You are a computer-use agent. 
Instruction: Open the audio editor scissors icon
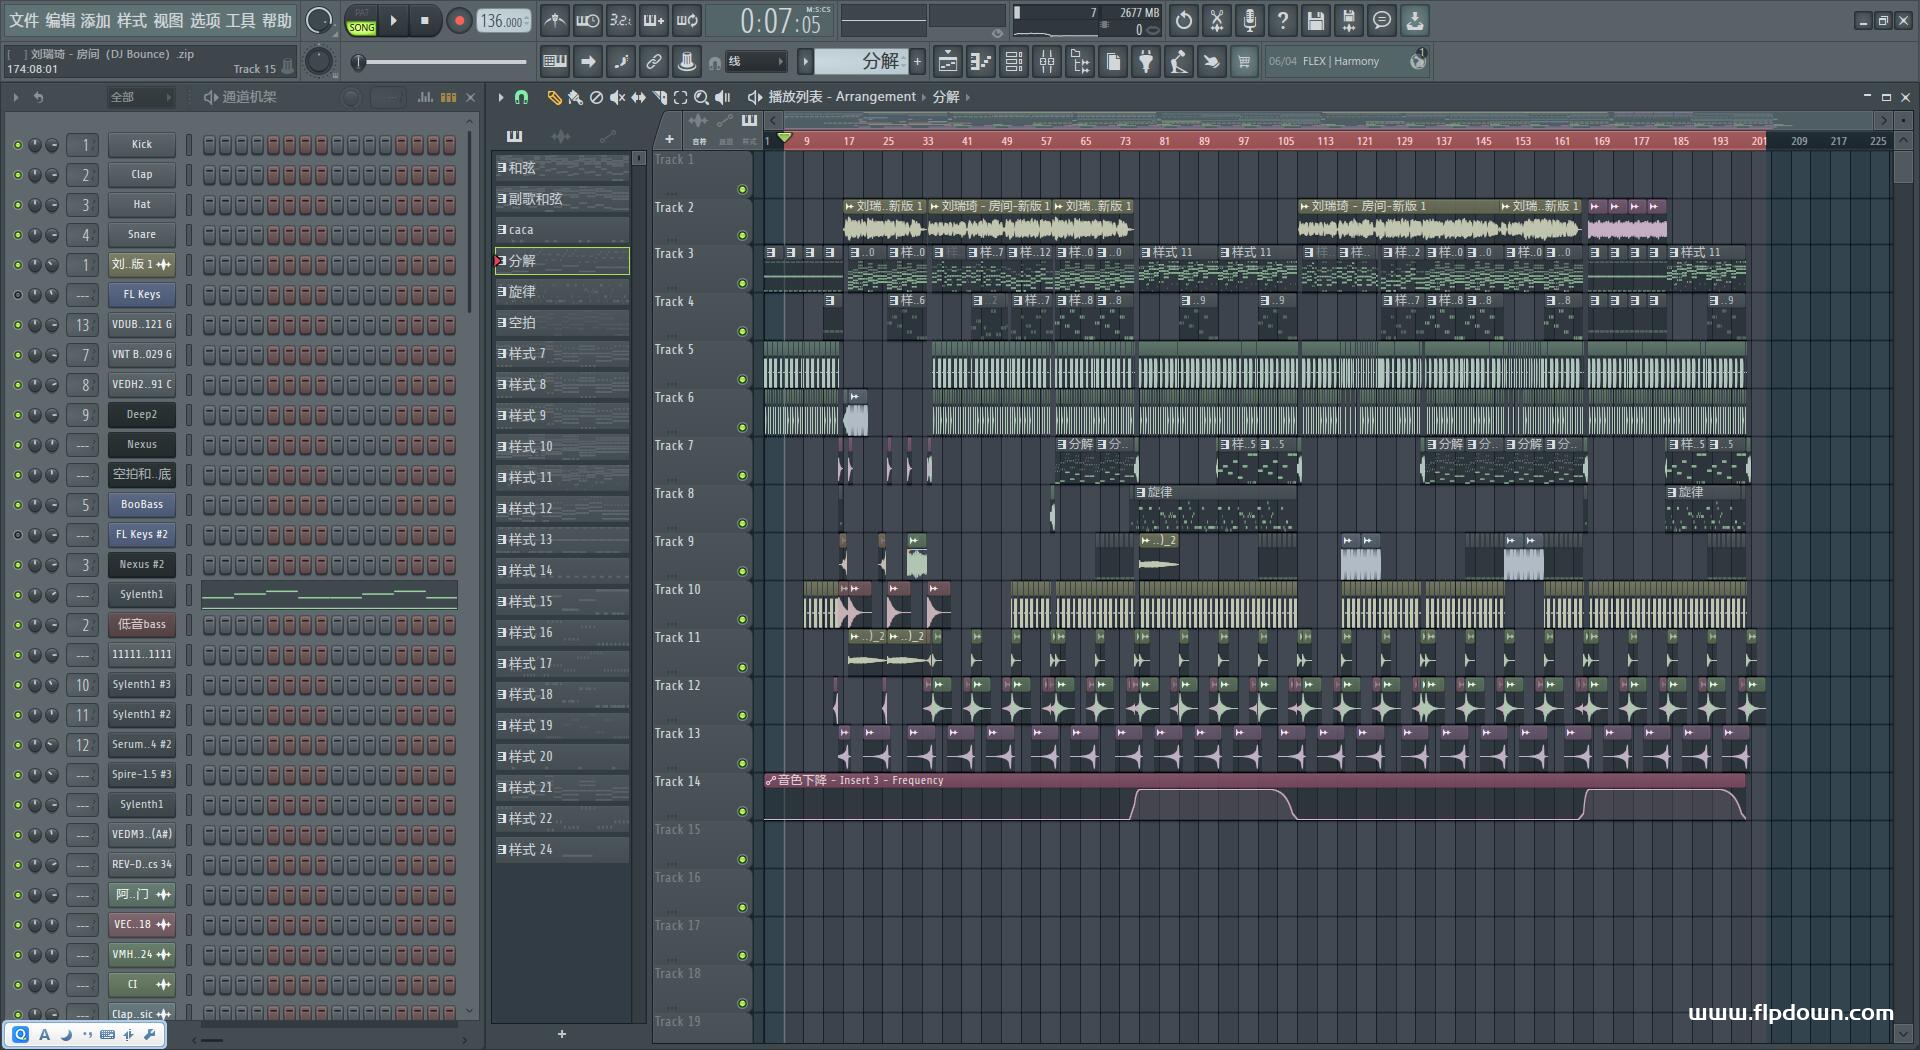pyautogui.click(x=1217, y=20)
